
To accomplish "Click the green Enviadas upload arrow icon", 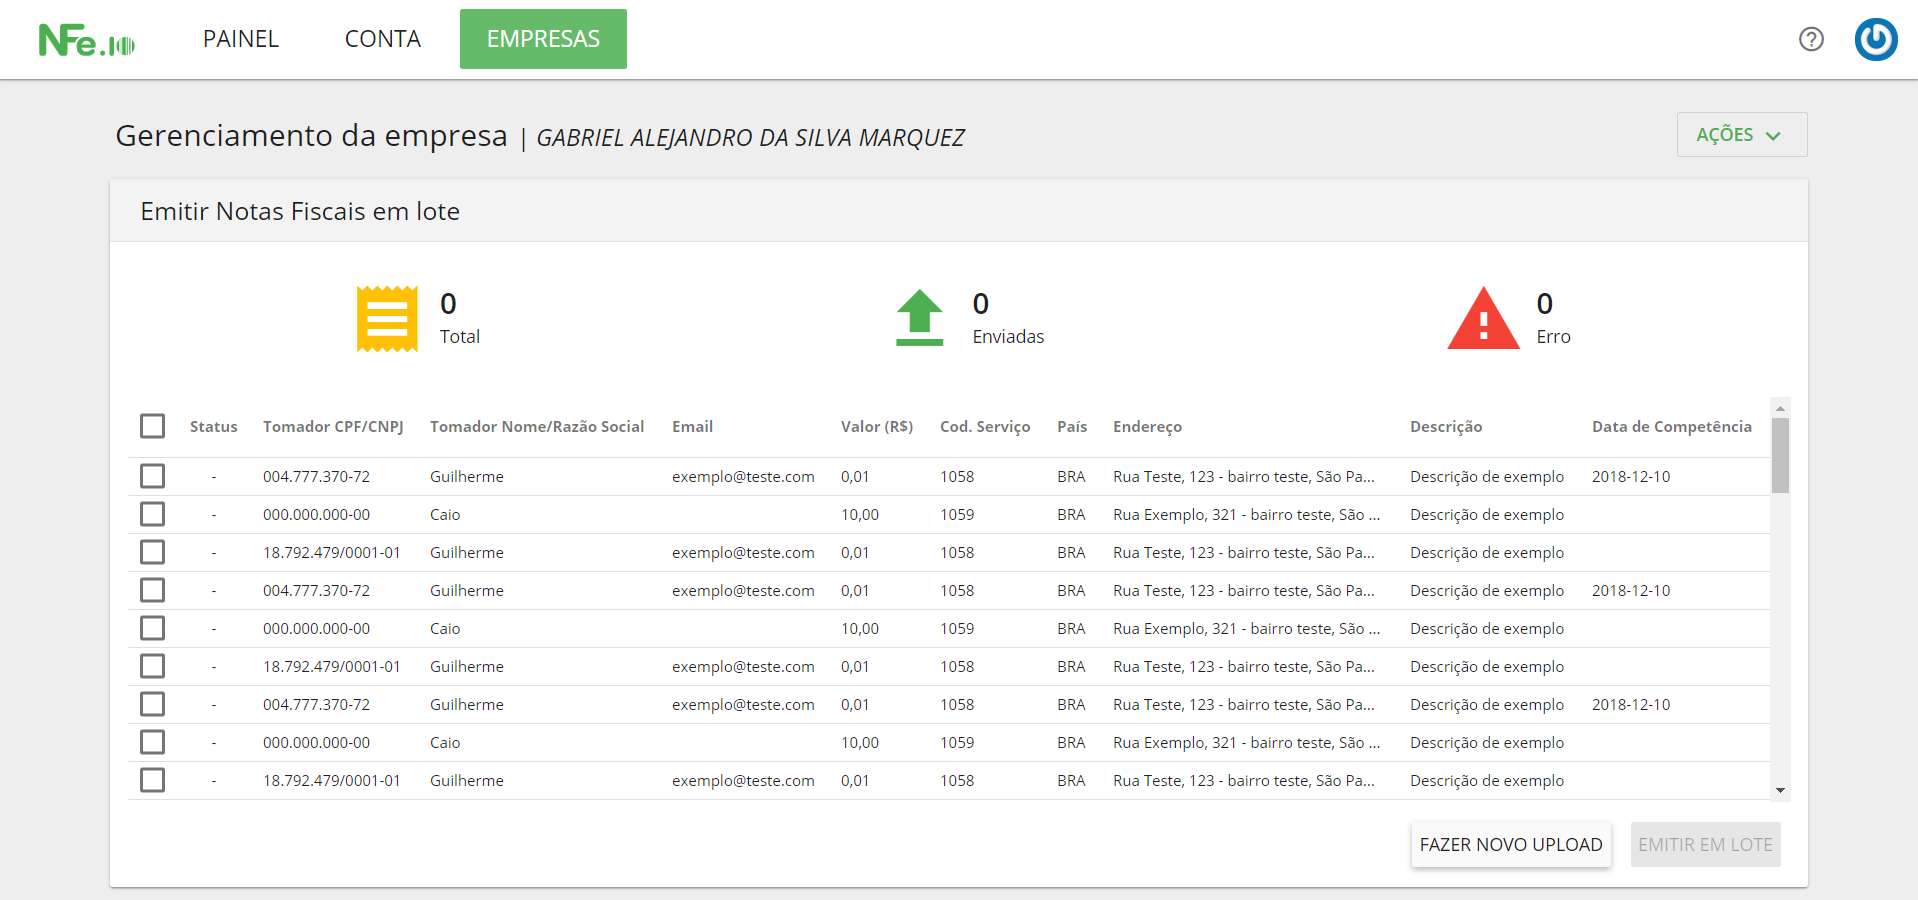I will click(919, 317).
